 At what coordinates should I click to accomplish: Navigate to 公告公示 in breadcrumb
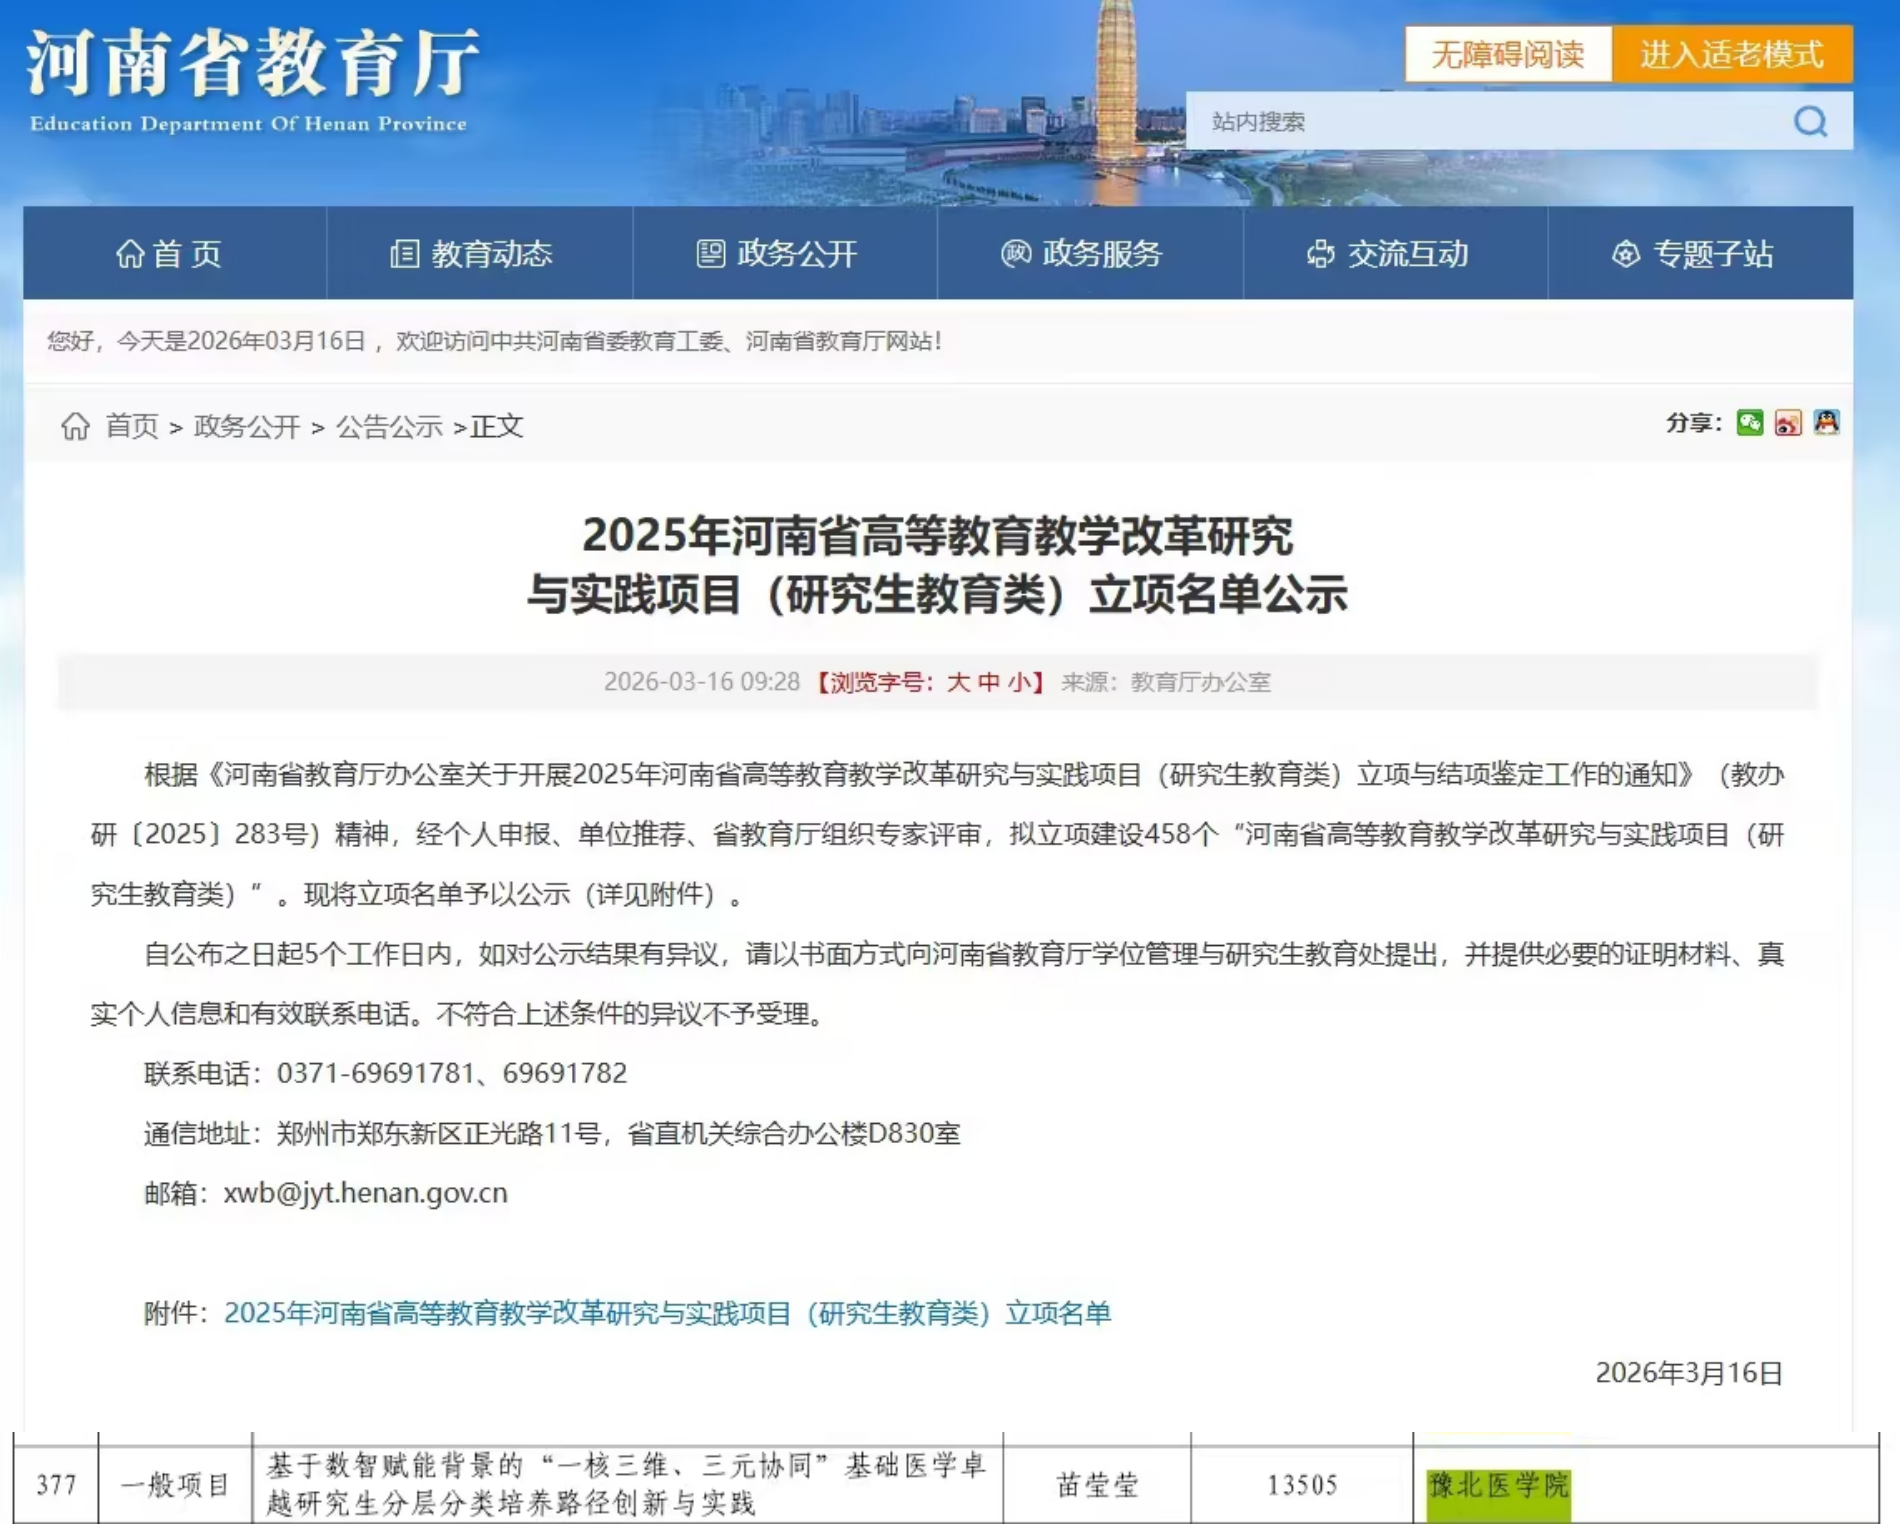click(x=389, y=427)
